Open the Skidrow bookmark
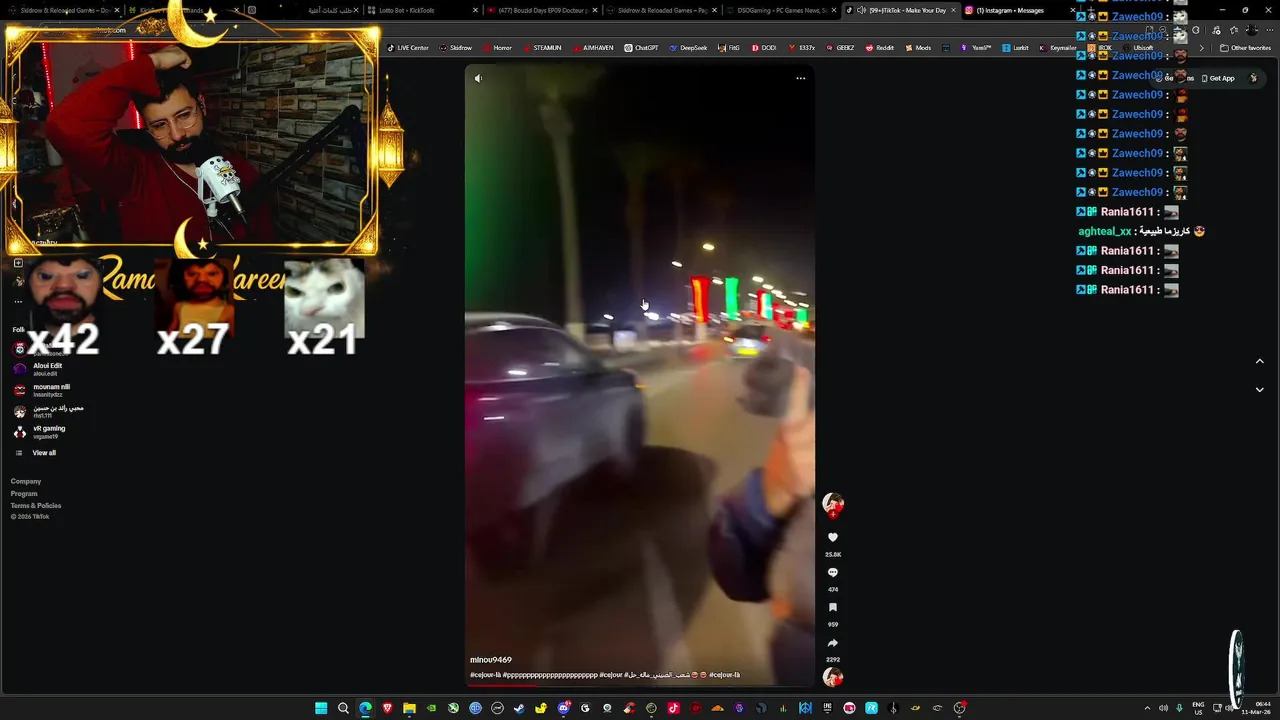The width and height of the screenshot is (1280, 720). (456, 48)
